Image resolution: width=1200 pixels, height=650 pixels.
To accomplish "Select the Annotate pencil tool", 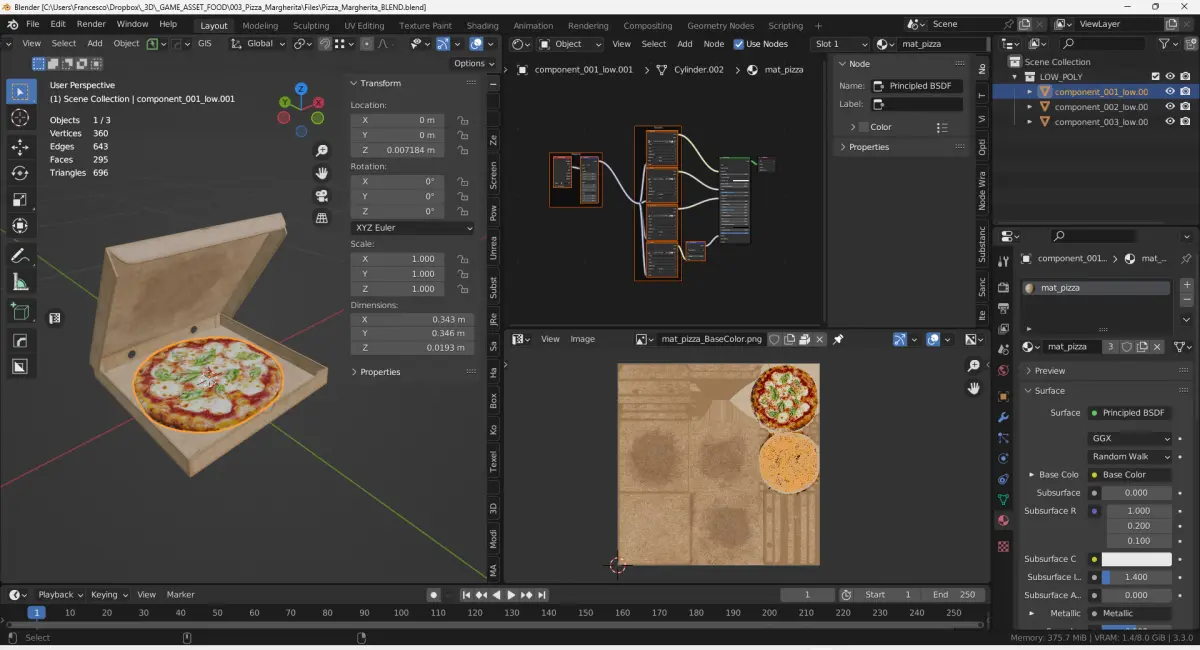I will coord(20,256).
